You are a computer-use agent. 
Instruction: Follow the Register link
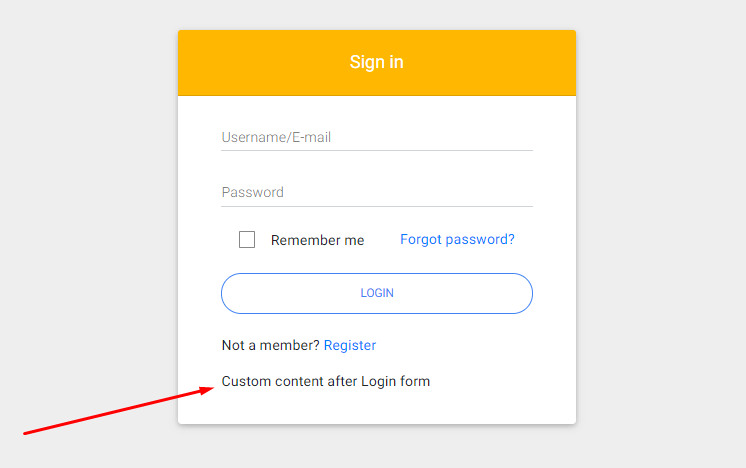point(350,345)
